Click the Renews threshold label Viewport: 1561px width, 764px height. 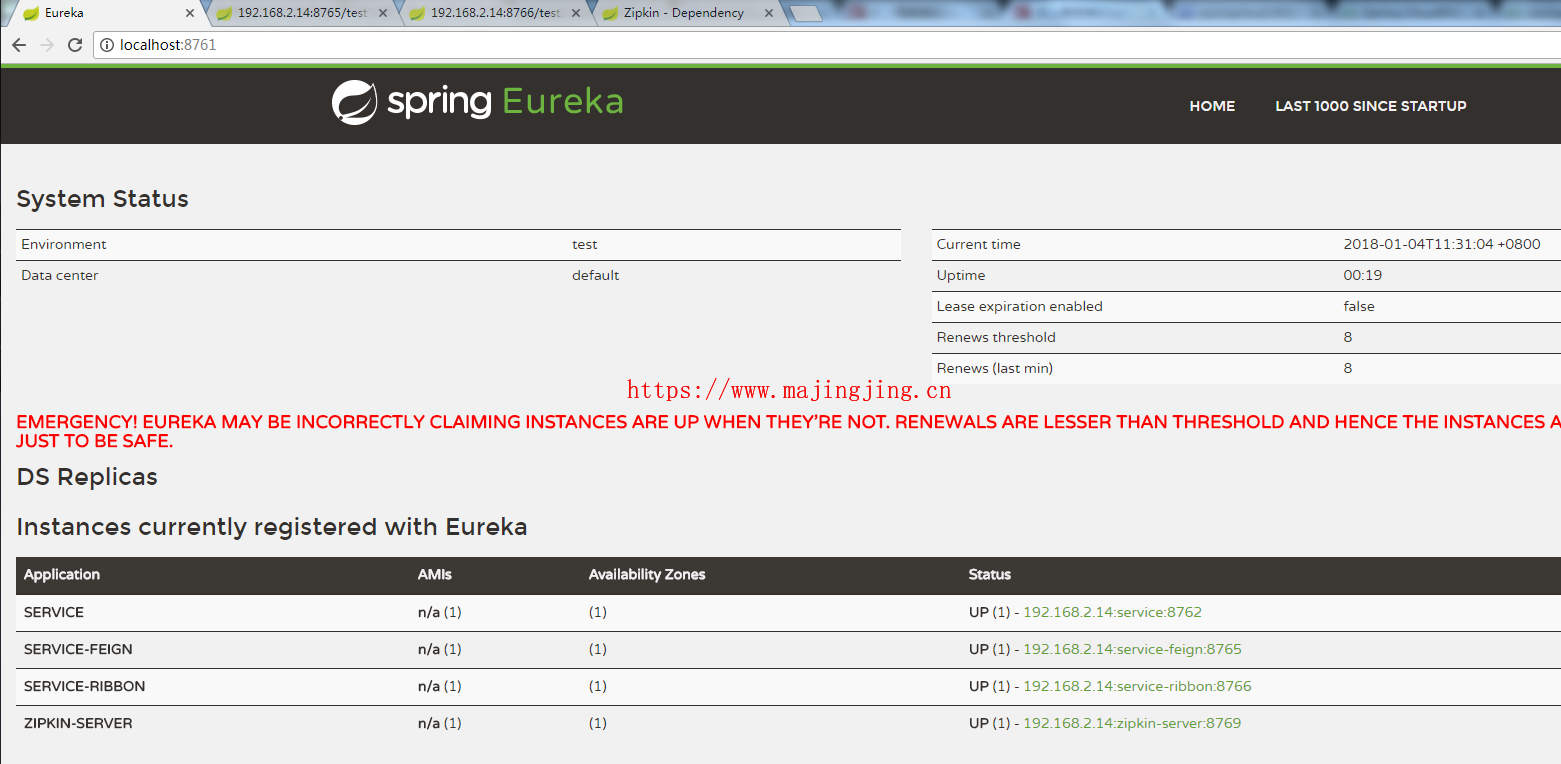[x=996, y=338]
